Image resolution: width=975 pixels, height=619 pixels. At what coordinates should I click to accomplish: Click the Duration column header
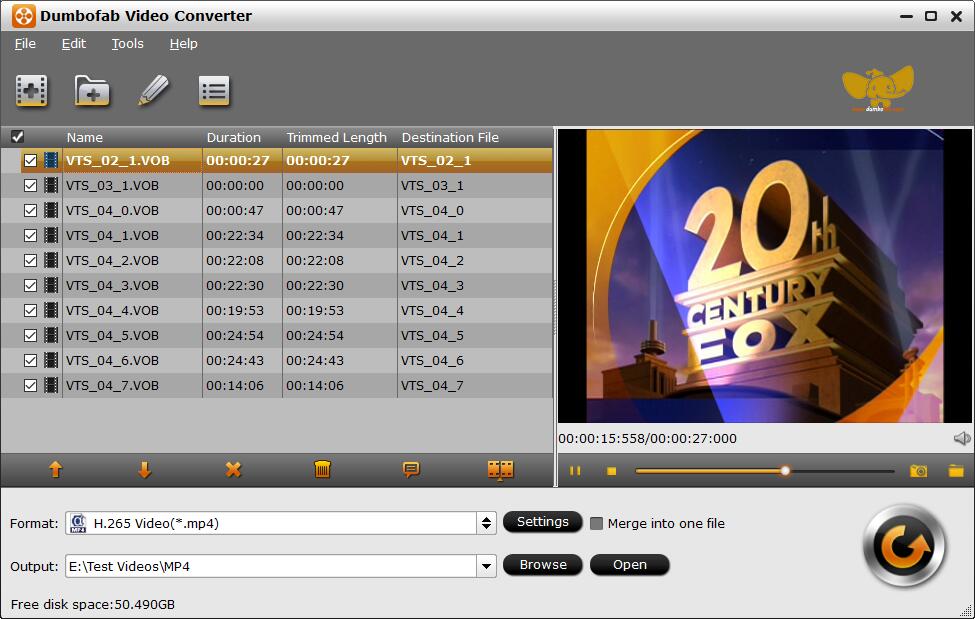point(233,137)
